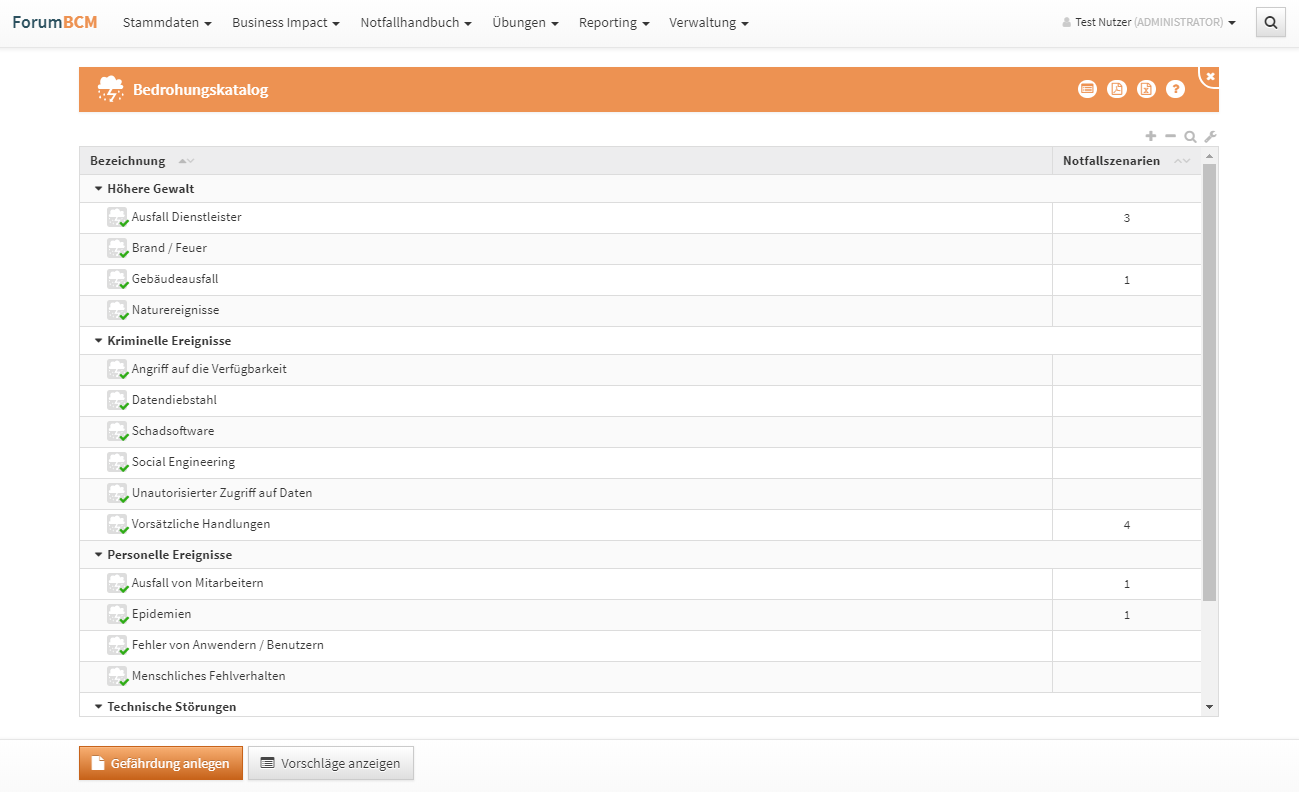
Task: Open table settings wrench icon
Action: click(1210, 137)
